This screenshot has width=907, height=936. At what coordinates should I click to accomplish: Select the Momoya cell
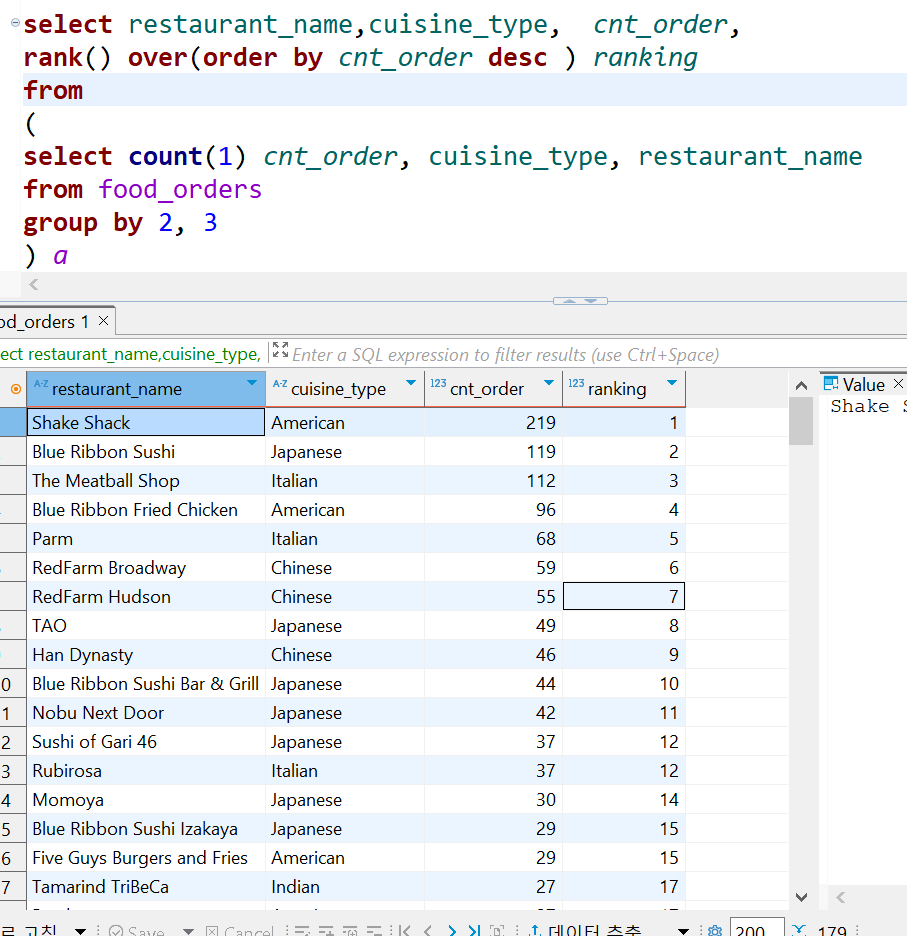tap(146, 800)
